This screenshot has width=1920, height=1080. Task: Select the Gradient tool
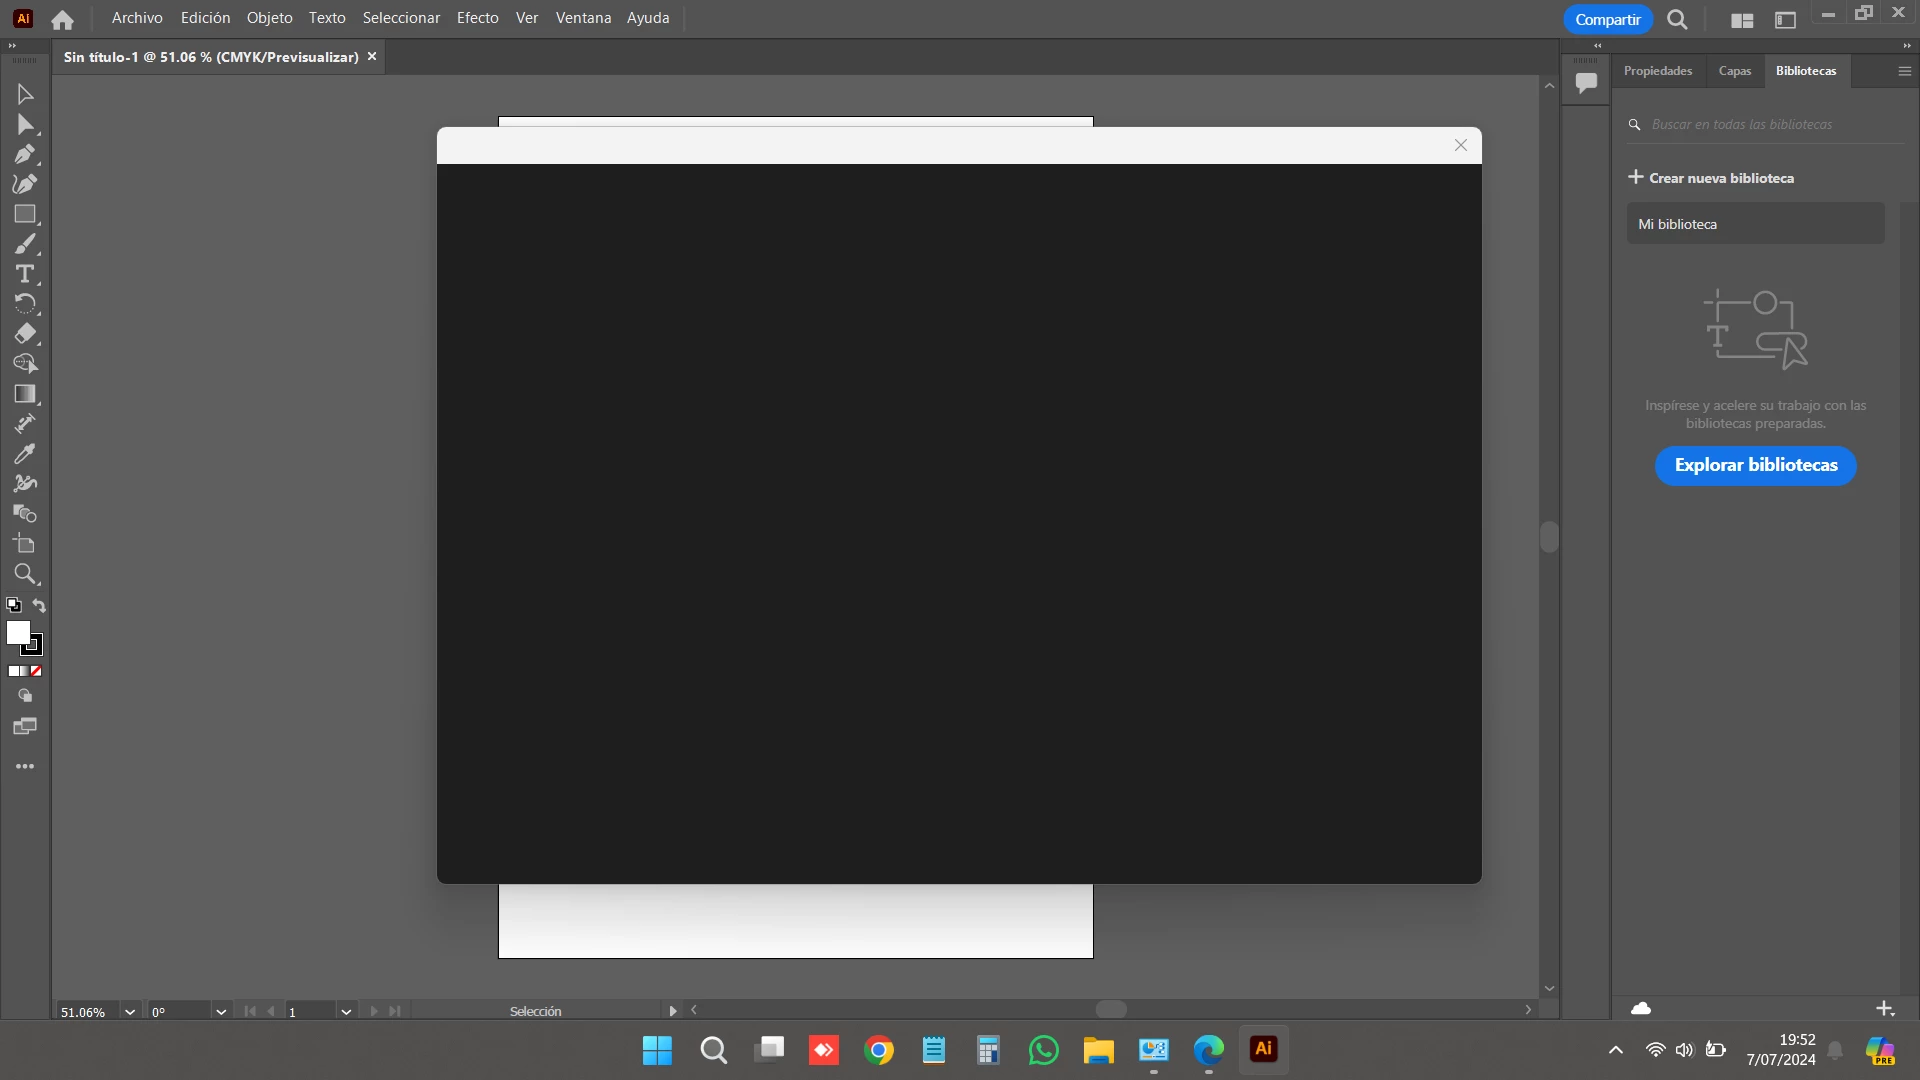24,394
